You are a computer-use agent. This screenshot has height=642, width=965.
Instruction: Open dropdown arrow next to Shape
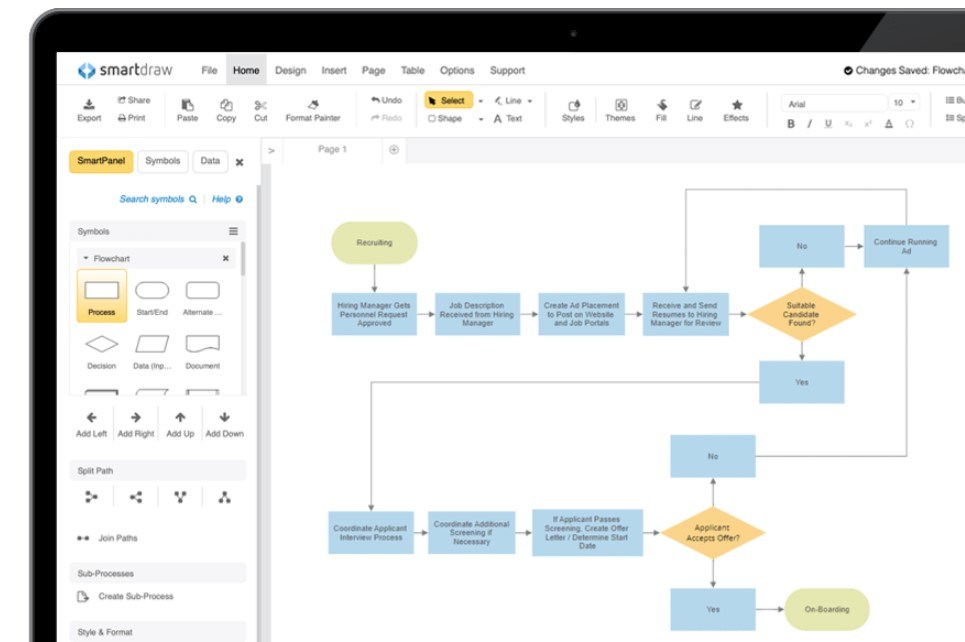tap(481, 119)
